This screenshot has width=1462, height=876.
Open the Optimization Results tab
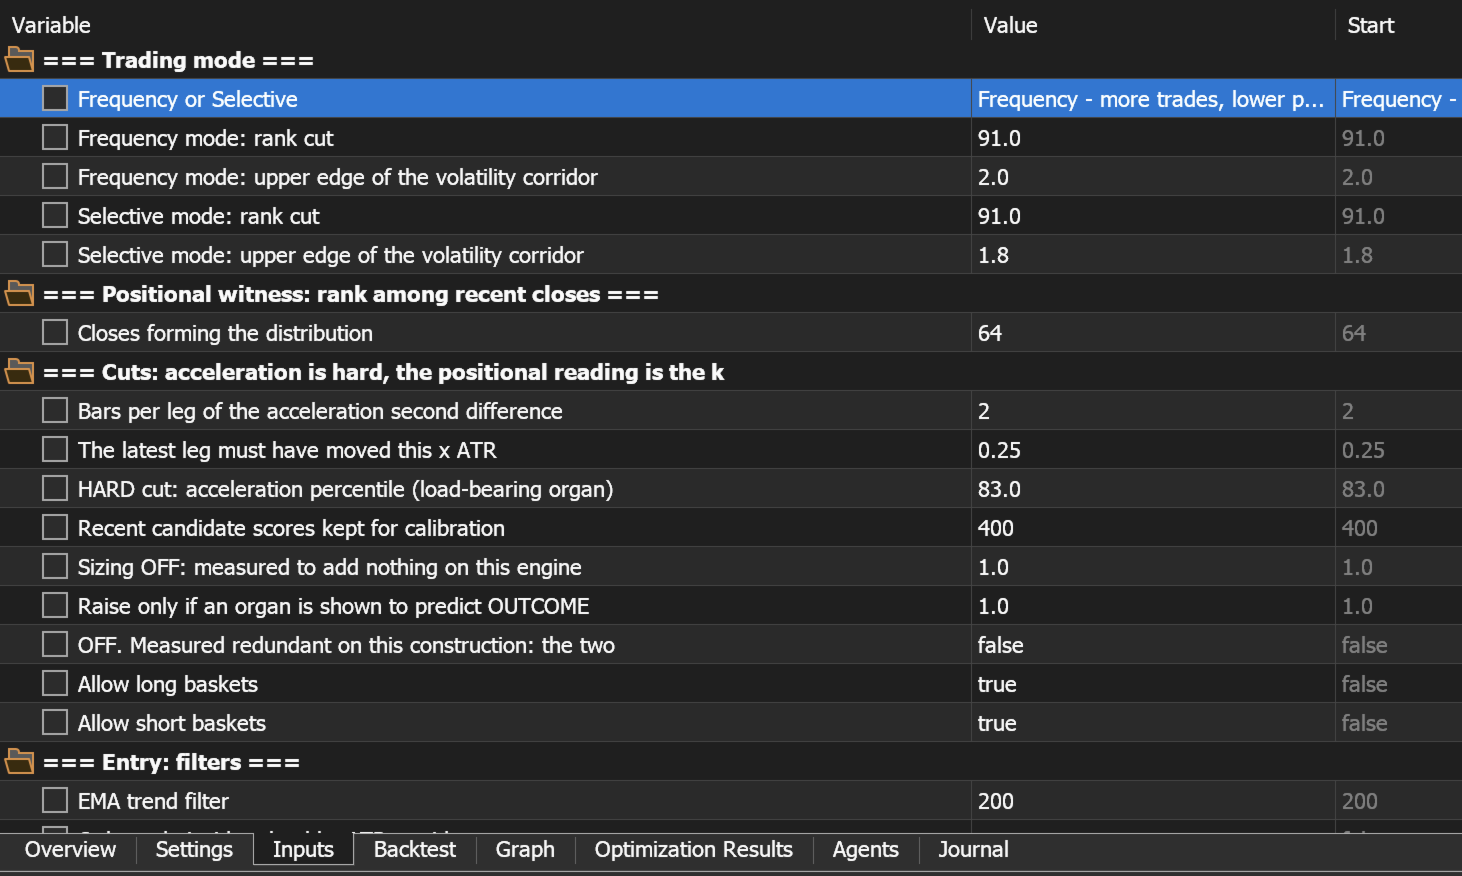(x=694, y=850)
